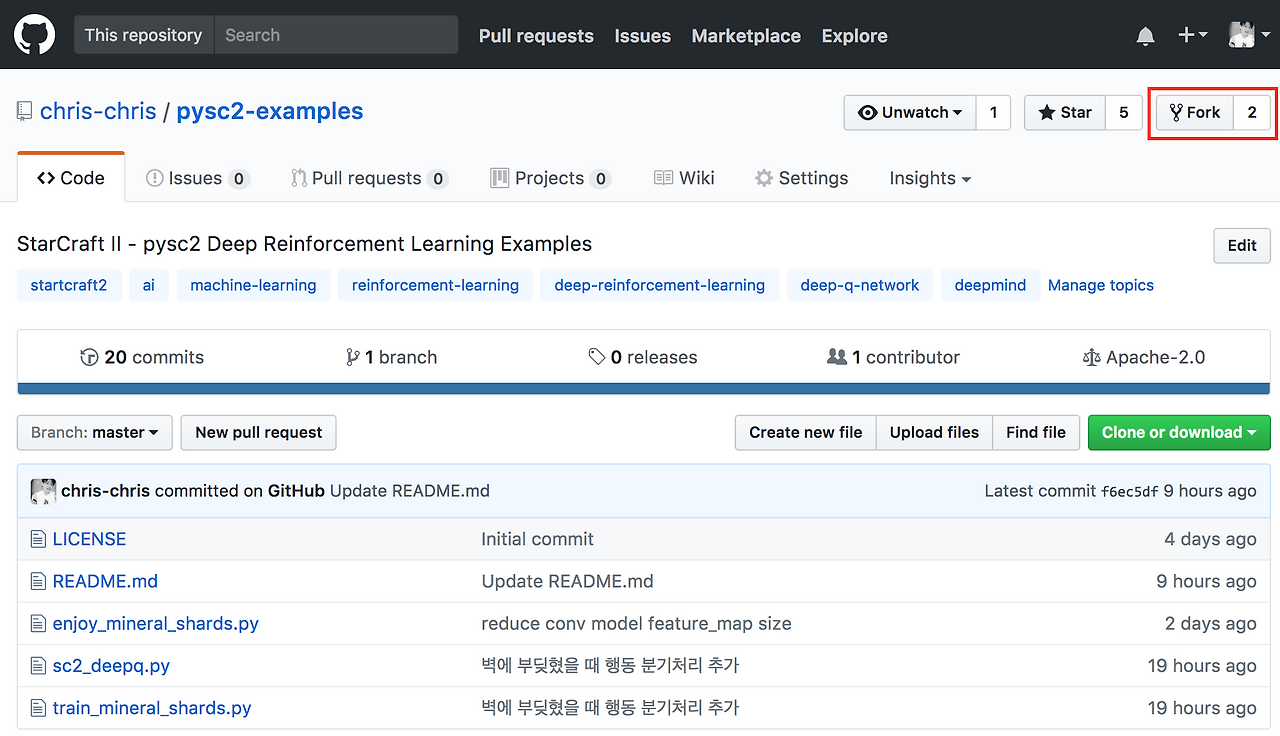Viewport: 1280px width, 736px height.
Task: View the 1 branch list
Action: tap(391, 357)
